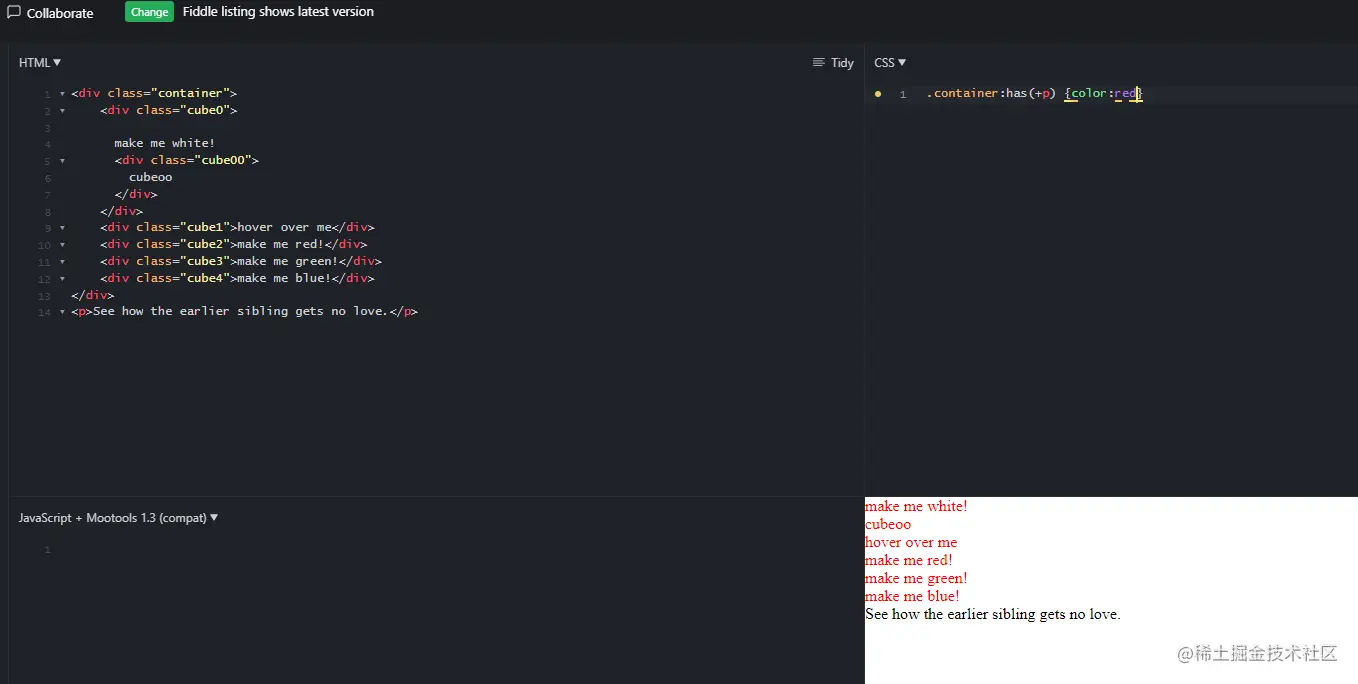
Task: Toggle the fold arrow beside the cube1 line
Action: (62, 228)
